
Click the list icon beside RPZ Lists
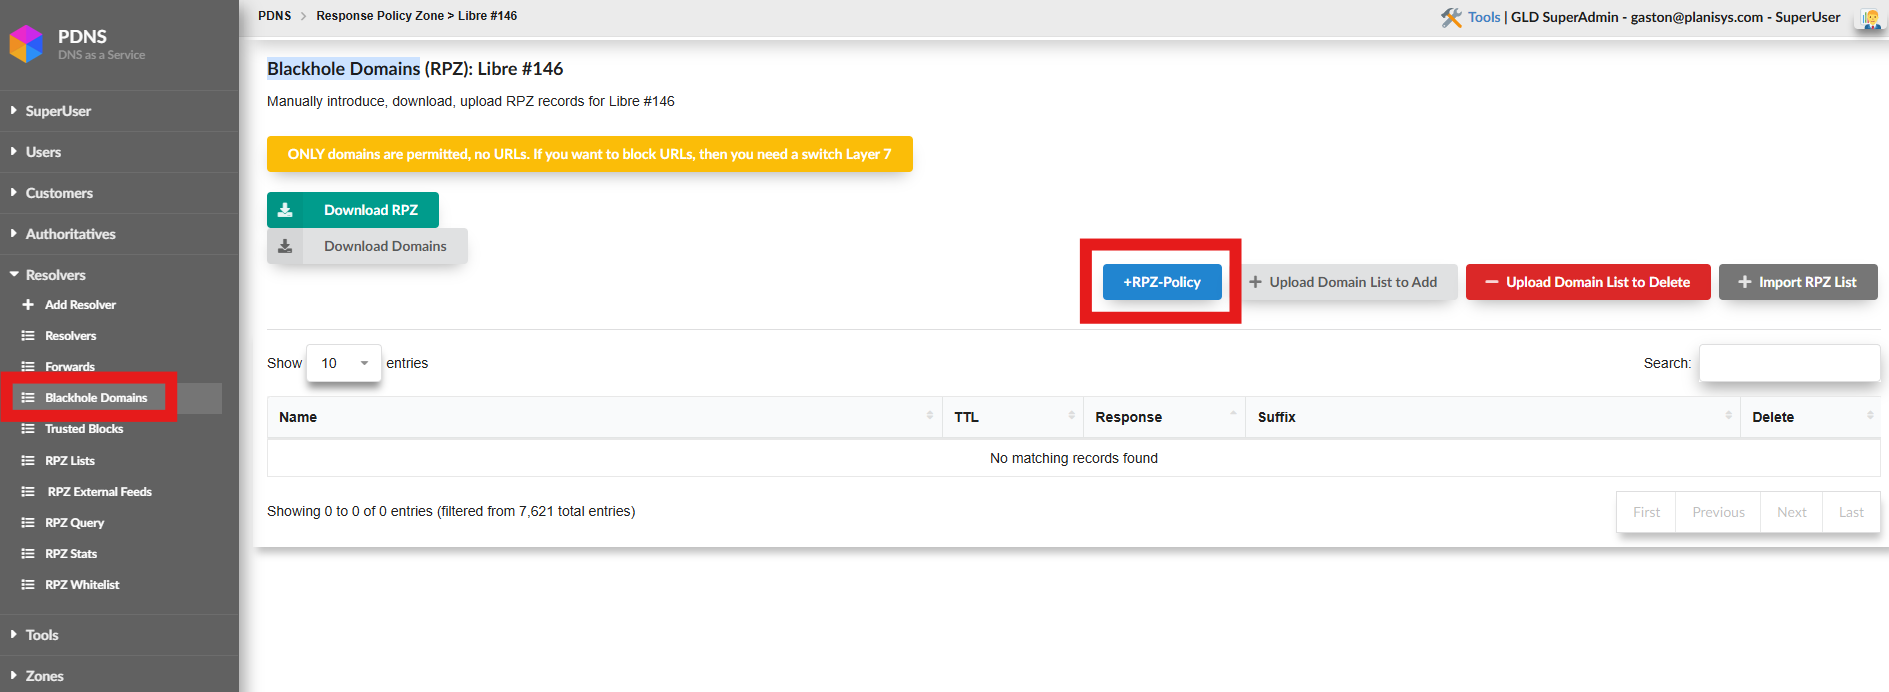click(x=28, y=461)
